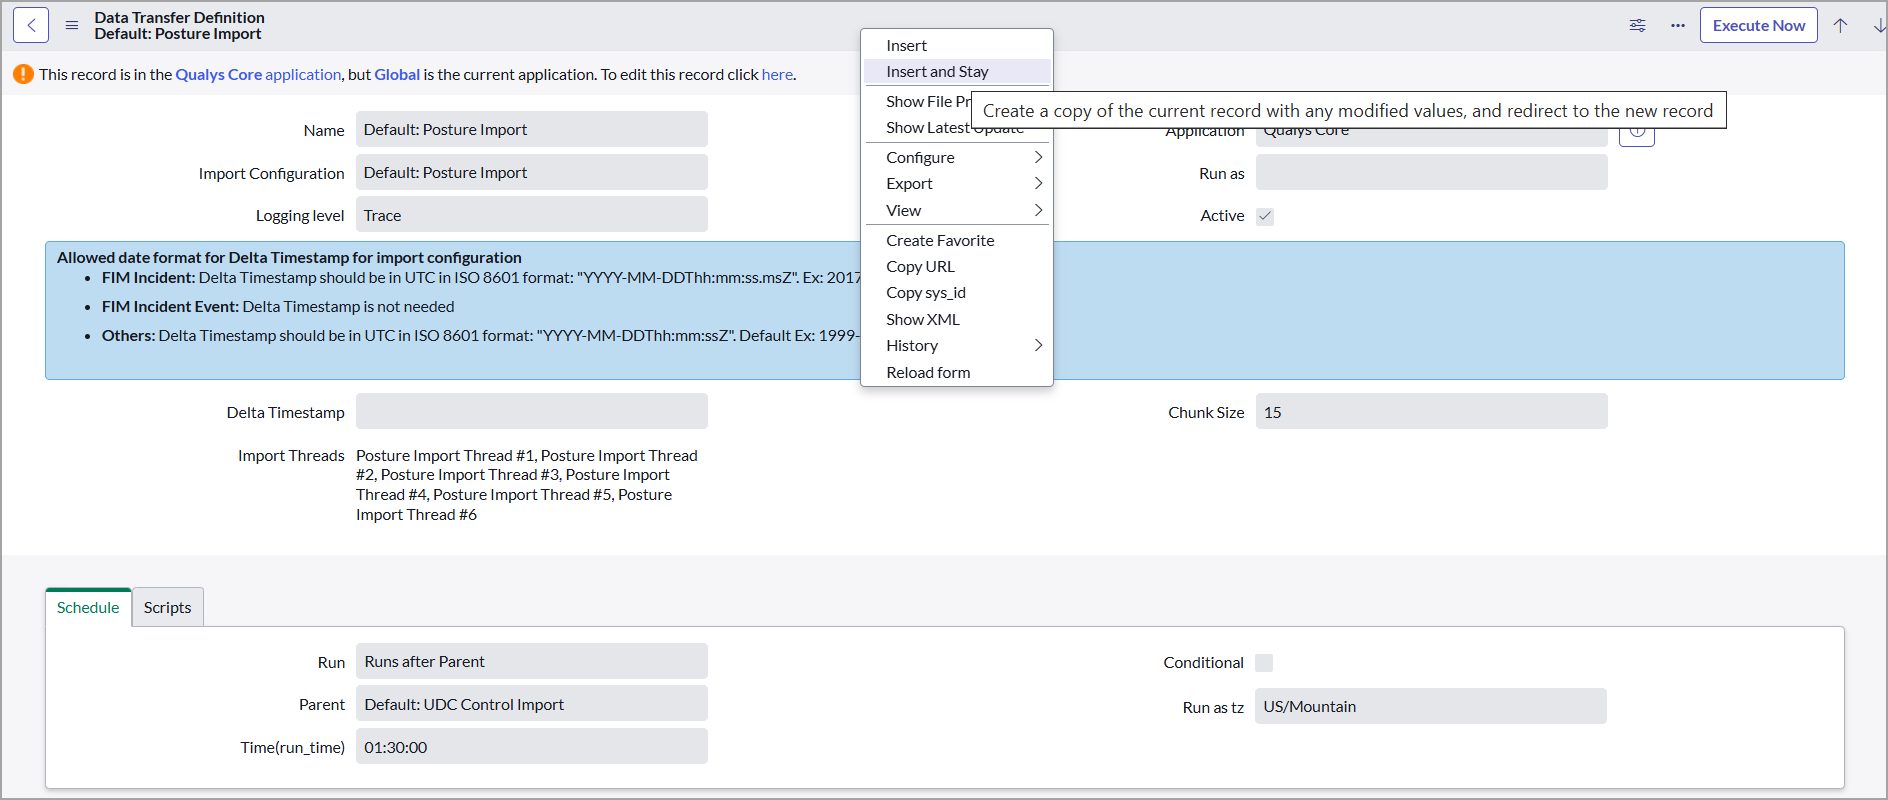Image resolution: width=1888 pixels, height=800 pixels.
Task: Open the Qualys Core application link
Action: click(x=258, y=74)
